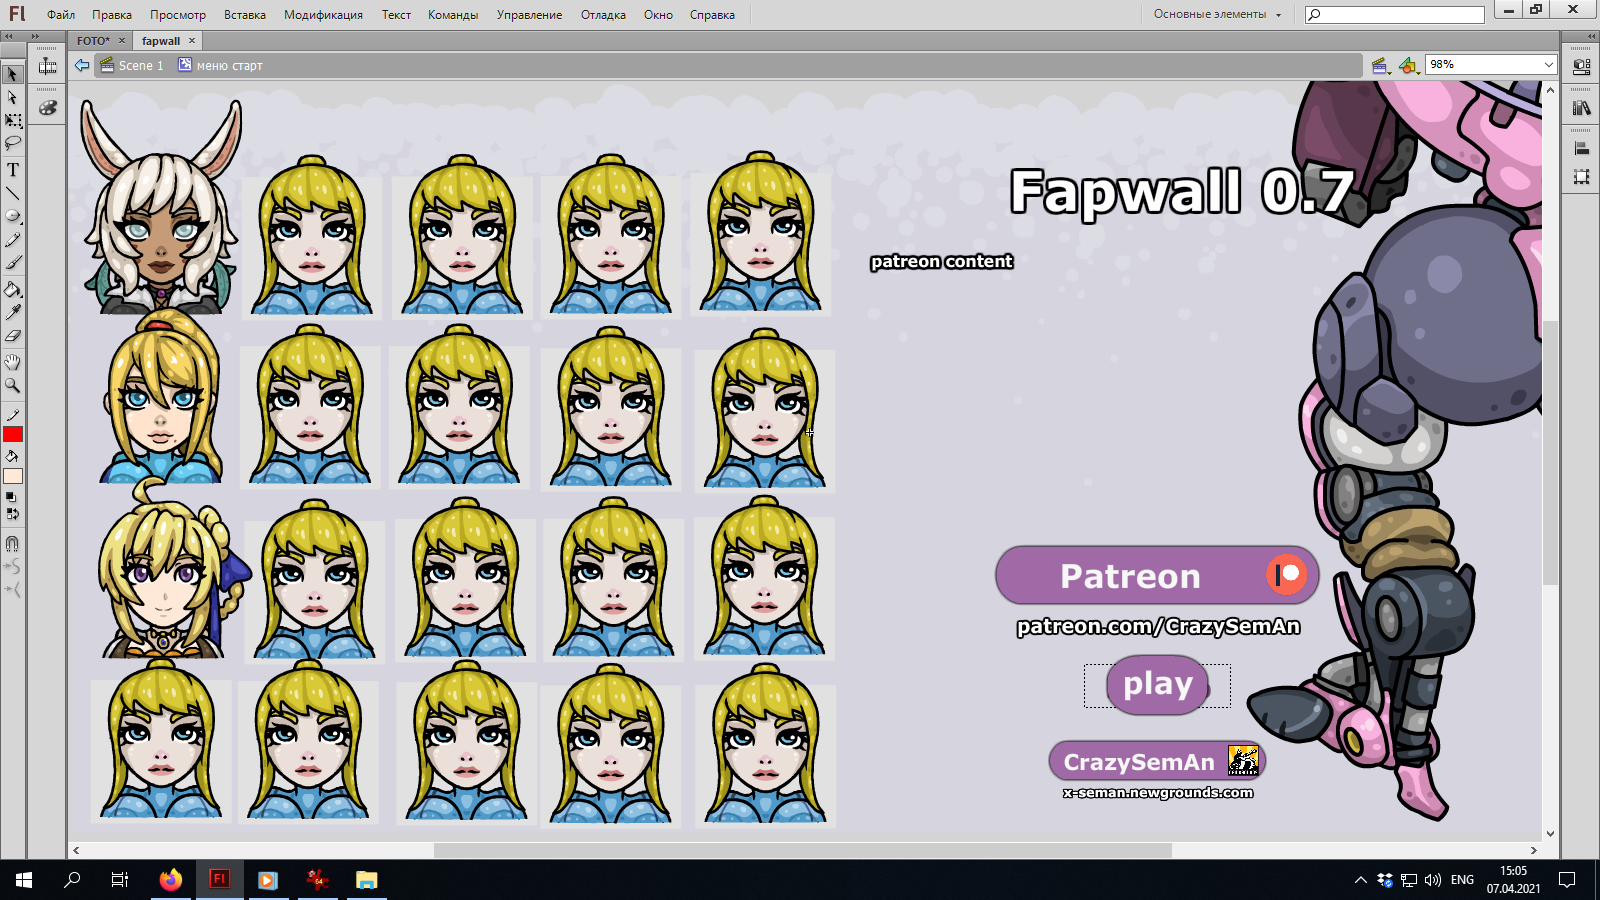
Task: Open the Windows Start menu
Action: [x=24, y=880]
